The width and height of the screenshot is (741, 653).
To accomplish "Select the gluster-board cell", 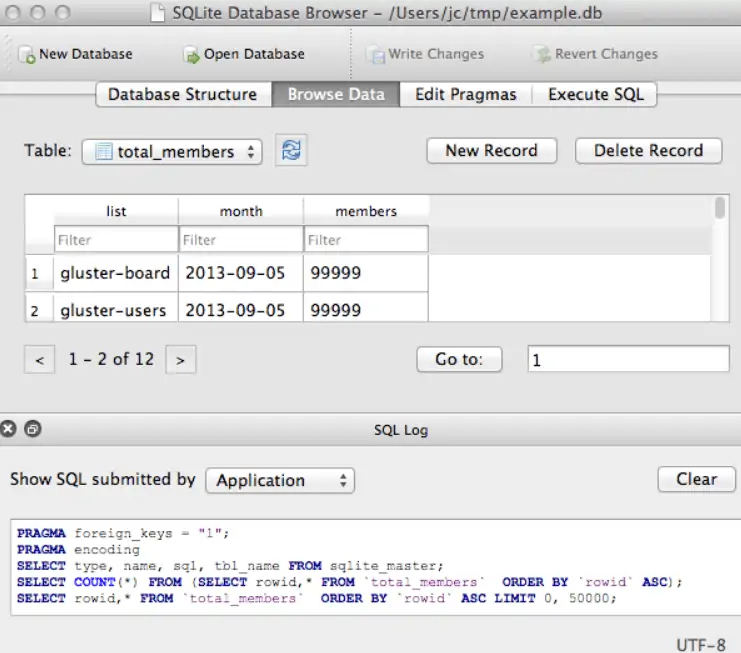I will (x=116, y=273).
